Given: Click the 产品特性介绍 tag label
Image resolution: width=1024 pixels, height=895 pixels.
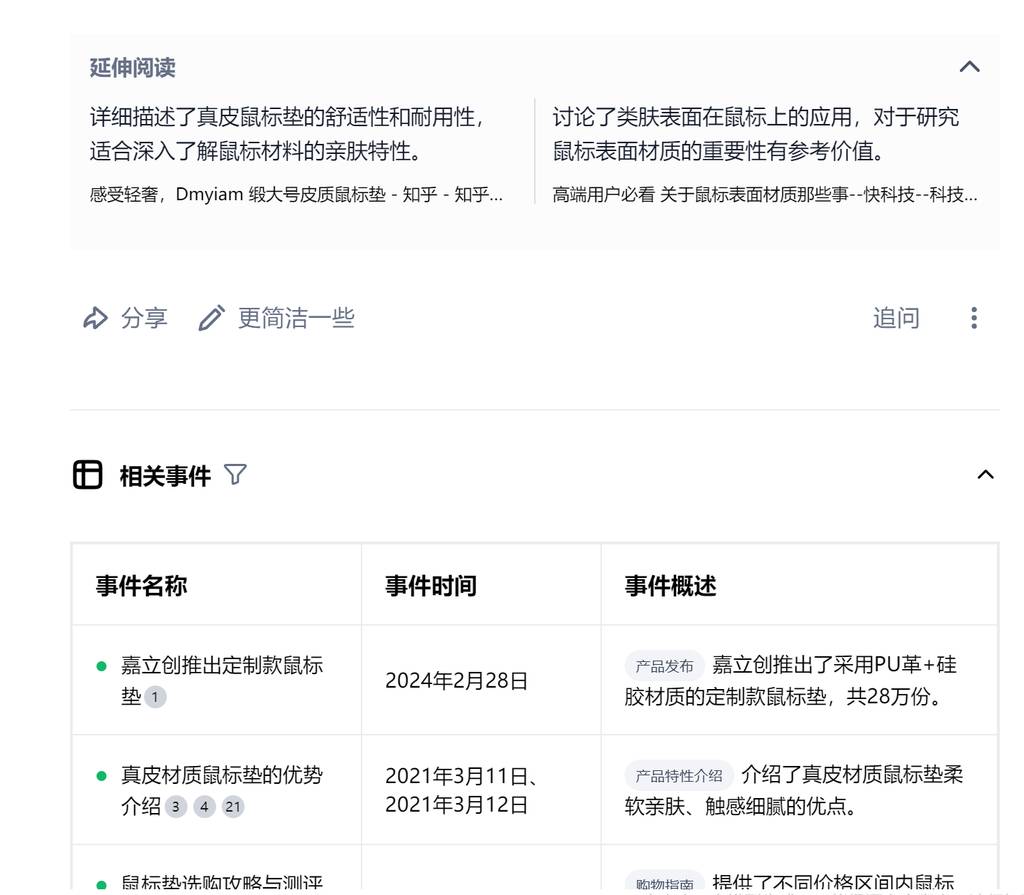Looking at the screenshot, I should coord(679,776).
